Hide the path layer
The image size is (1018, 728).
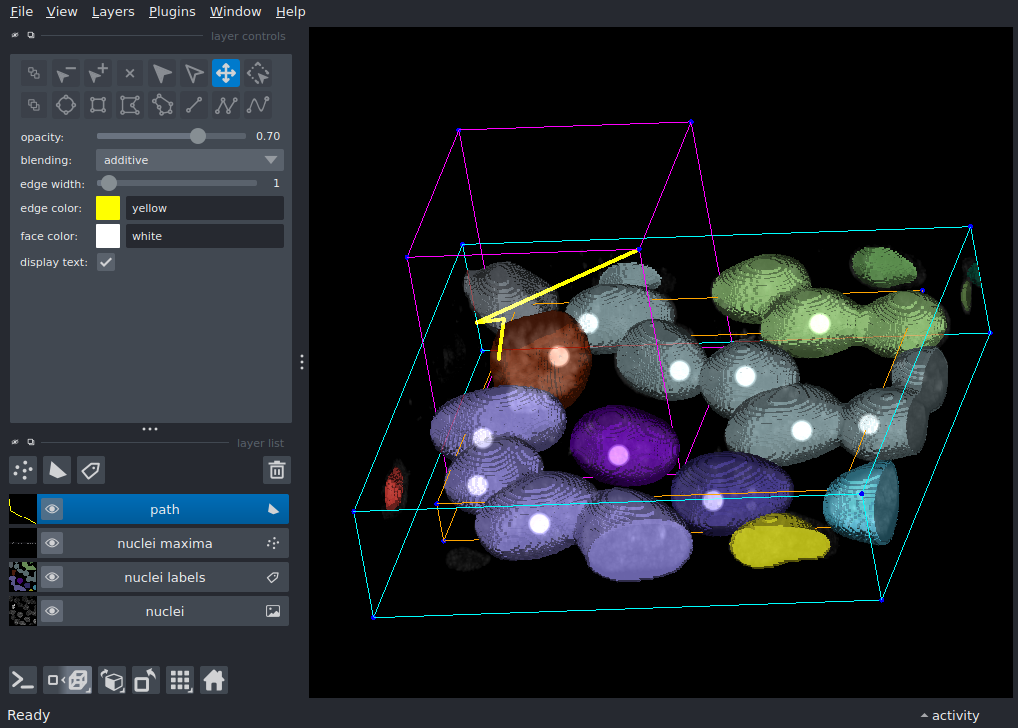(x=51, y=508)
